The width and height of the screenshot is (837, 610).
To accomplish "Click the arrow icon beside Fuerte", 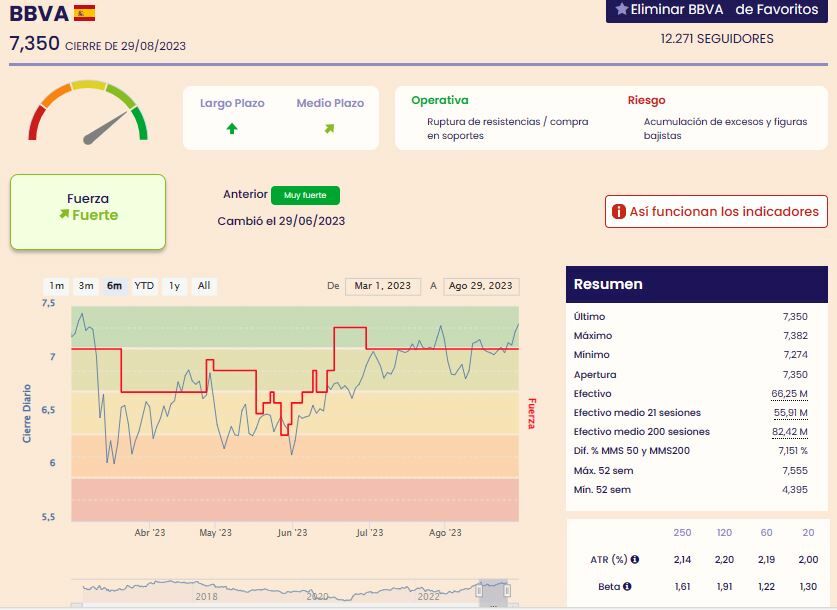I will tap(64, 215).
